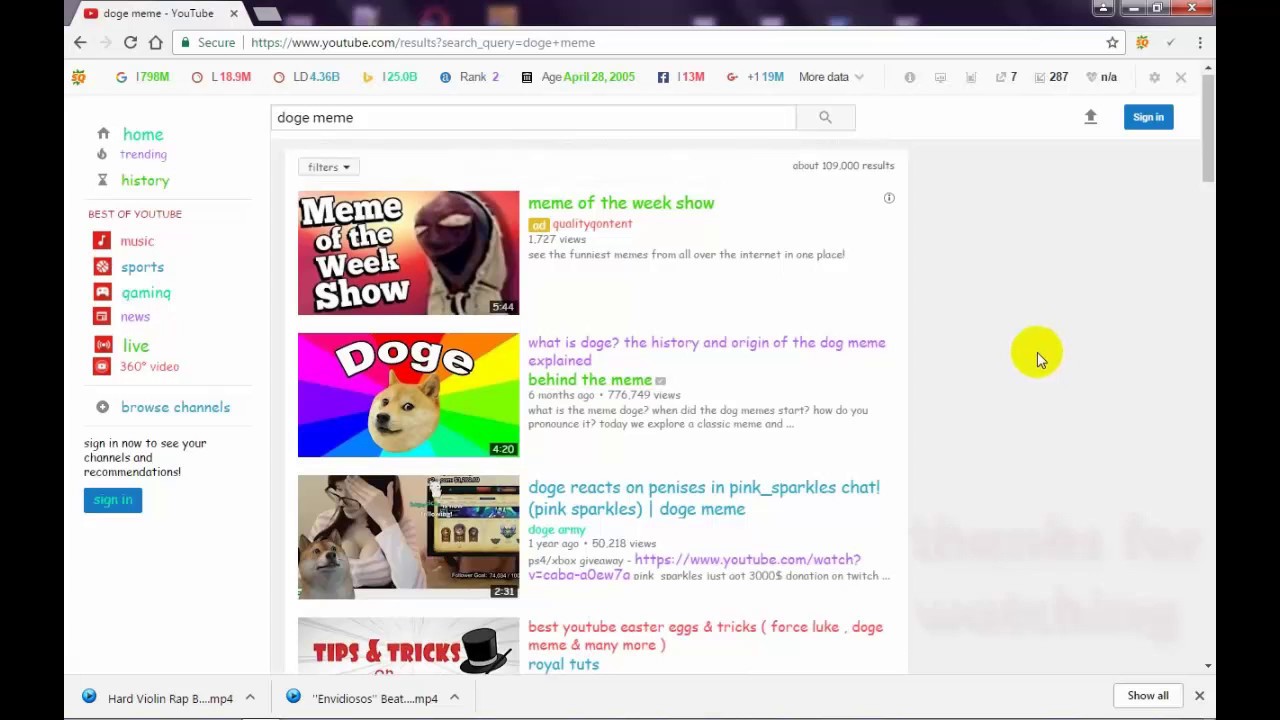Open the browser home page icon

coord(156,42)
